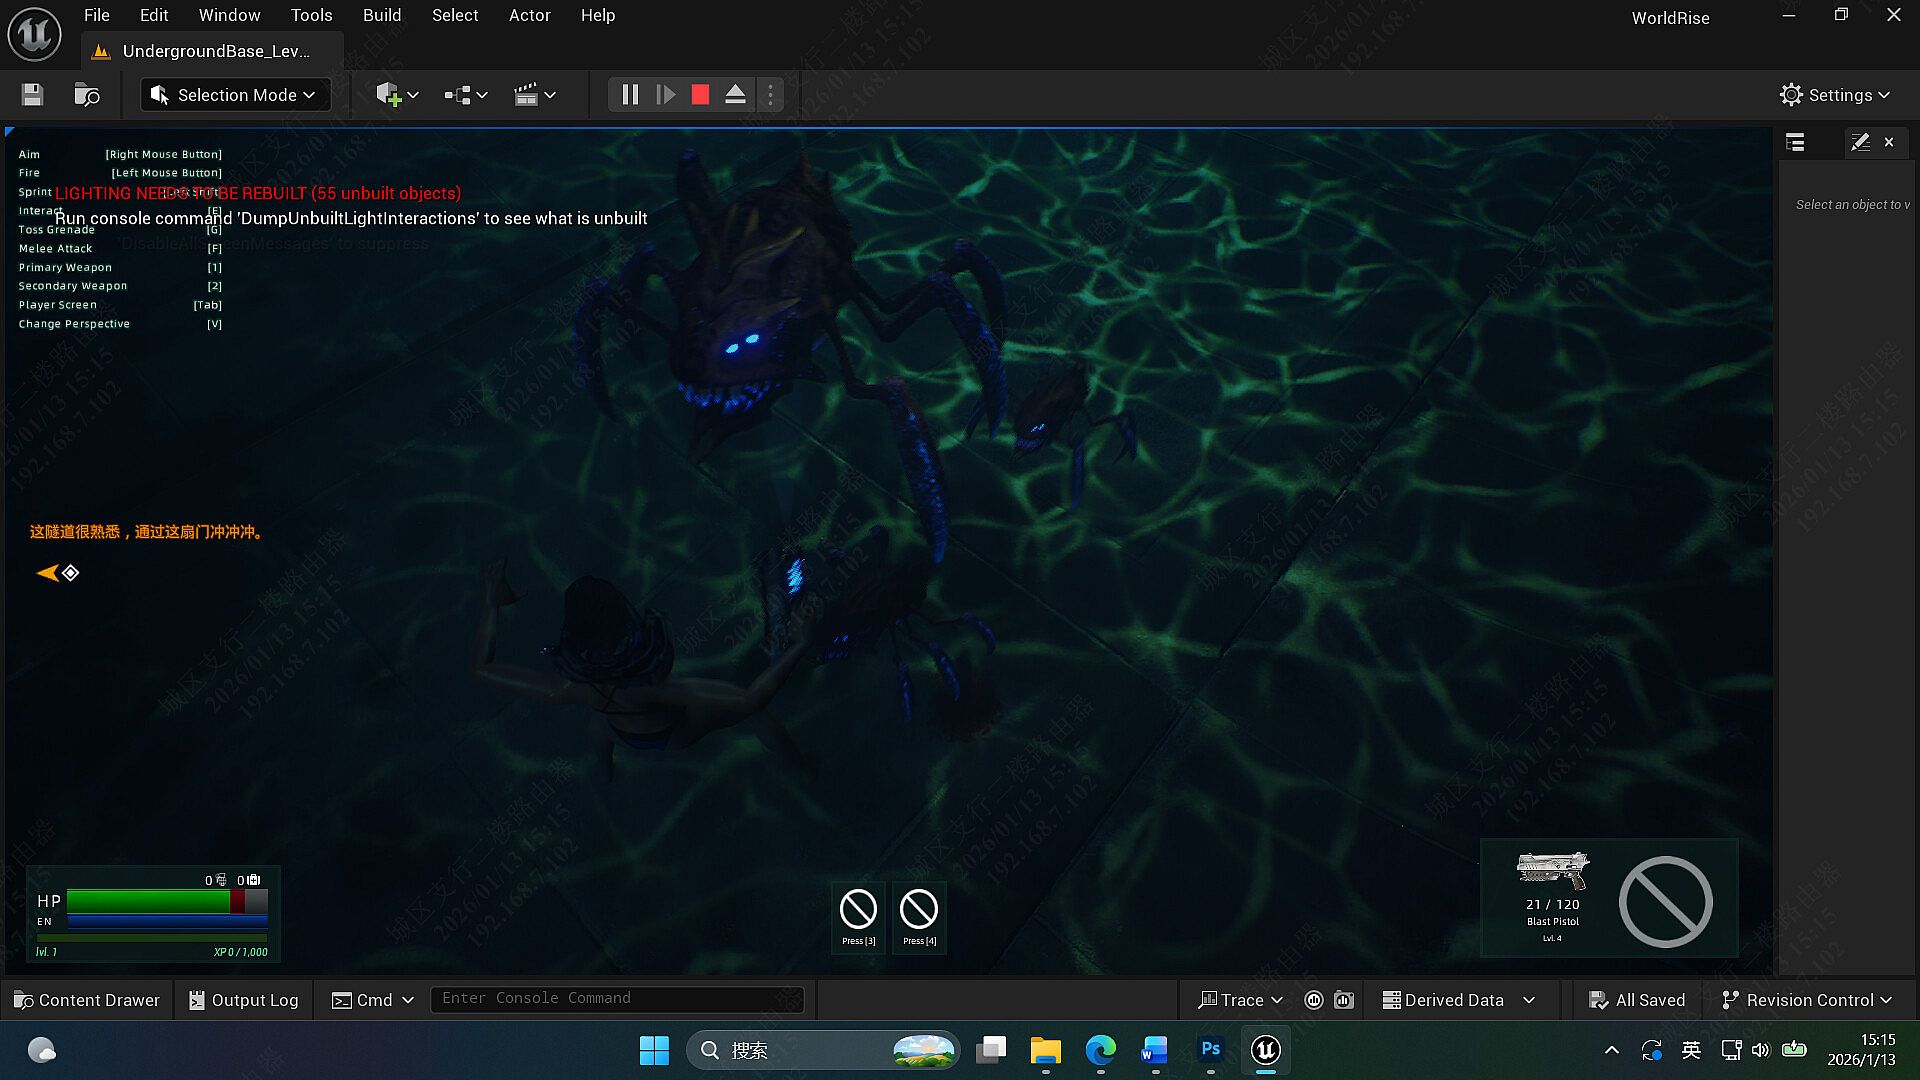Open the Selection Mode dropdown
The width and height of the screenshot is (1920, 1080).
(235, 95)
